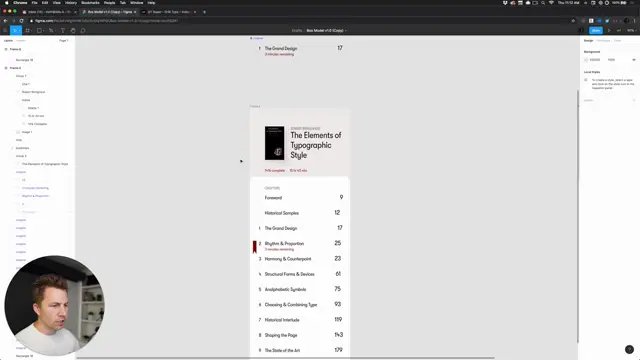The height and width of the screenshot is (360, 640).
Task: Switch to the Layers tab
Action: (8, 41)
